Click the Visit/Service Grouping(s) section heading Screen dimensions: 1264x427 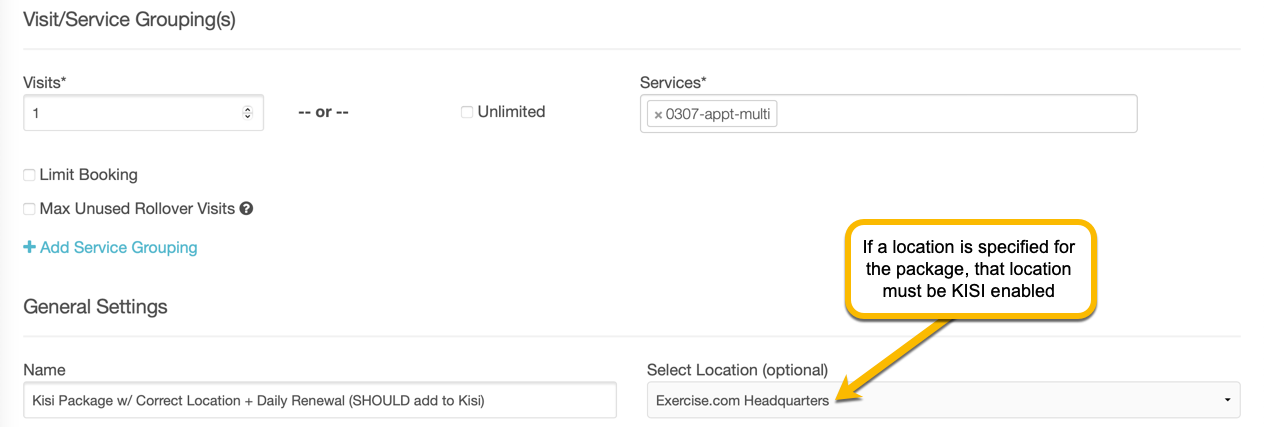129,19
